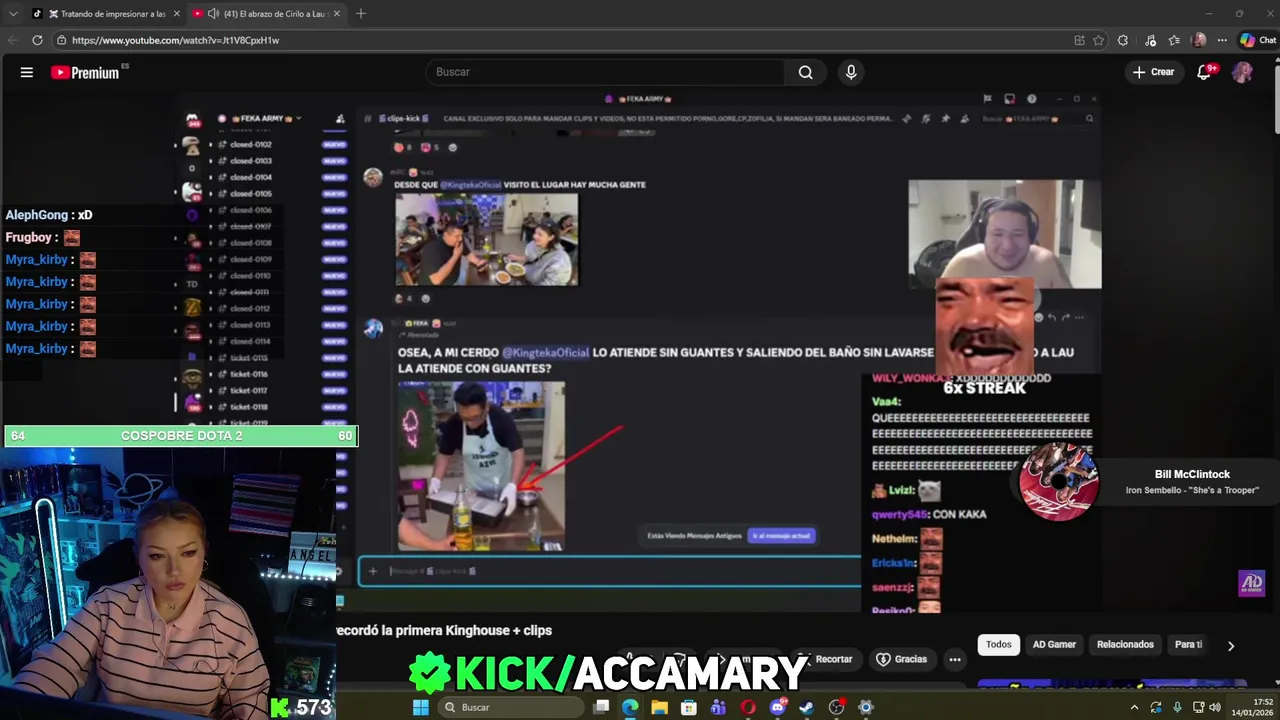Select the AD Gamer filter chip

point(1054,645)
